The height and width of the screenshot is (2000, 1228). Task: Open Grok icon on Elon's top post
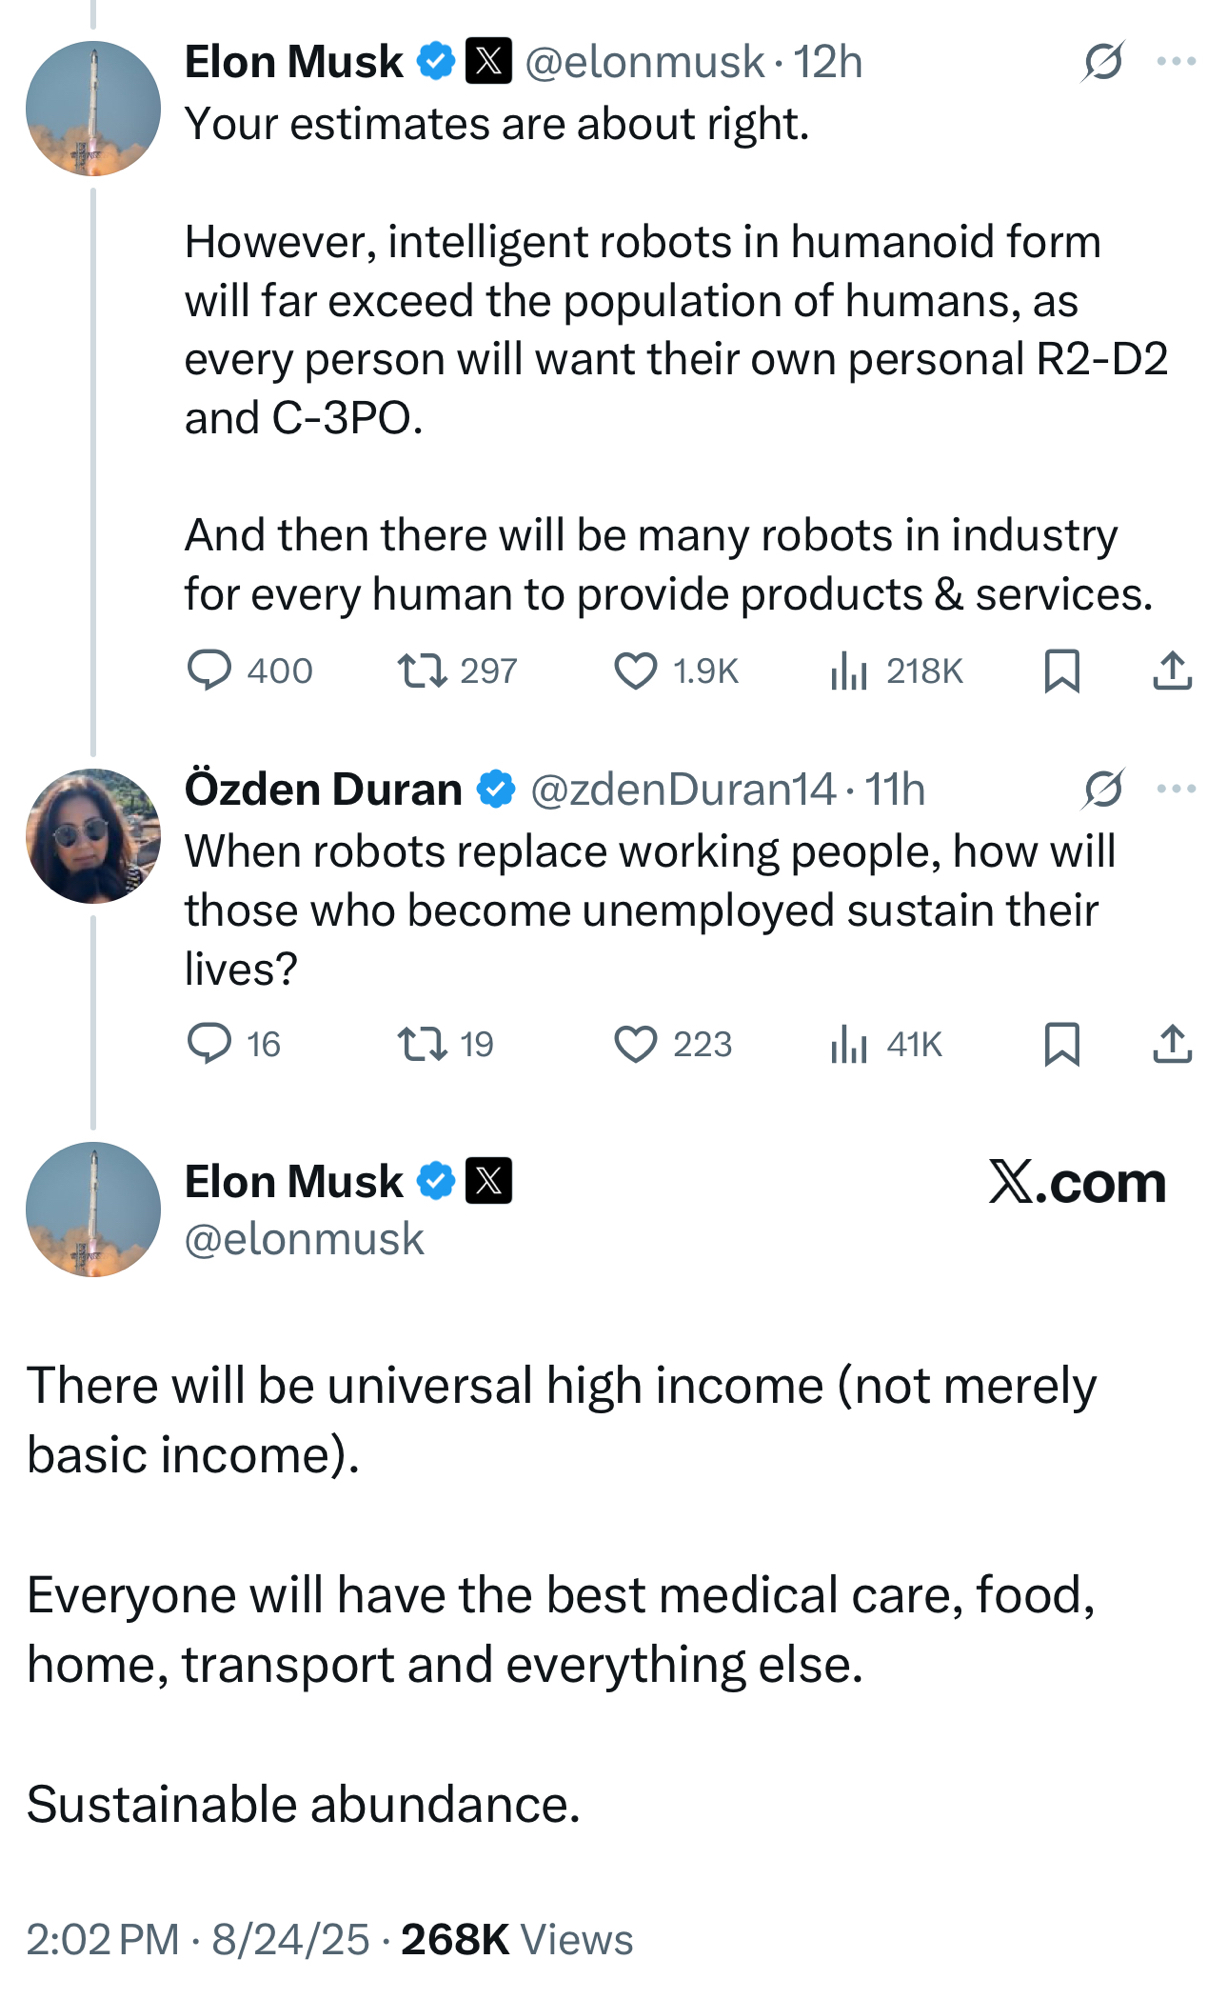(1103, 62)
